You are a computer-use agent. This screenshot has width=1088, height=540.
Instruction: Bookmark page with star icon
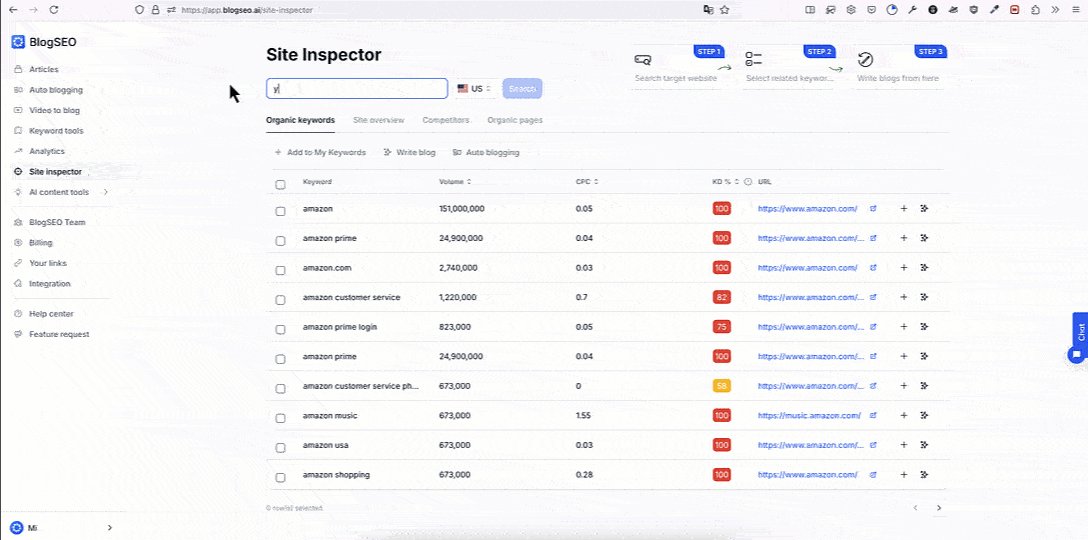point(724,10)
